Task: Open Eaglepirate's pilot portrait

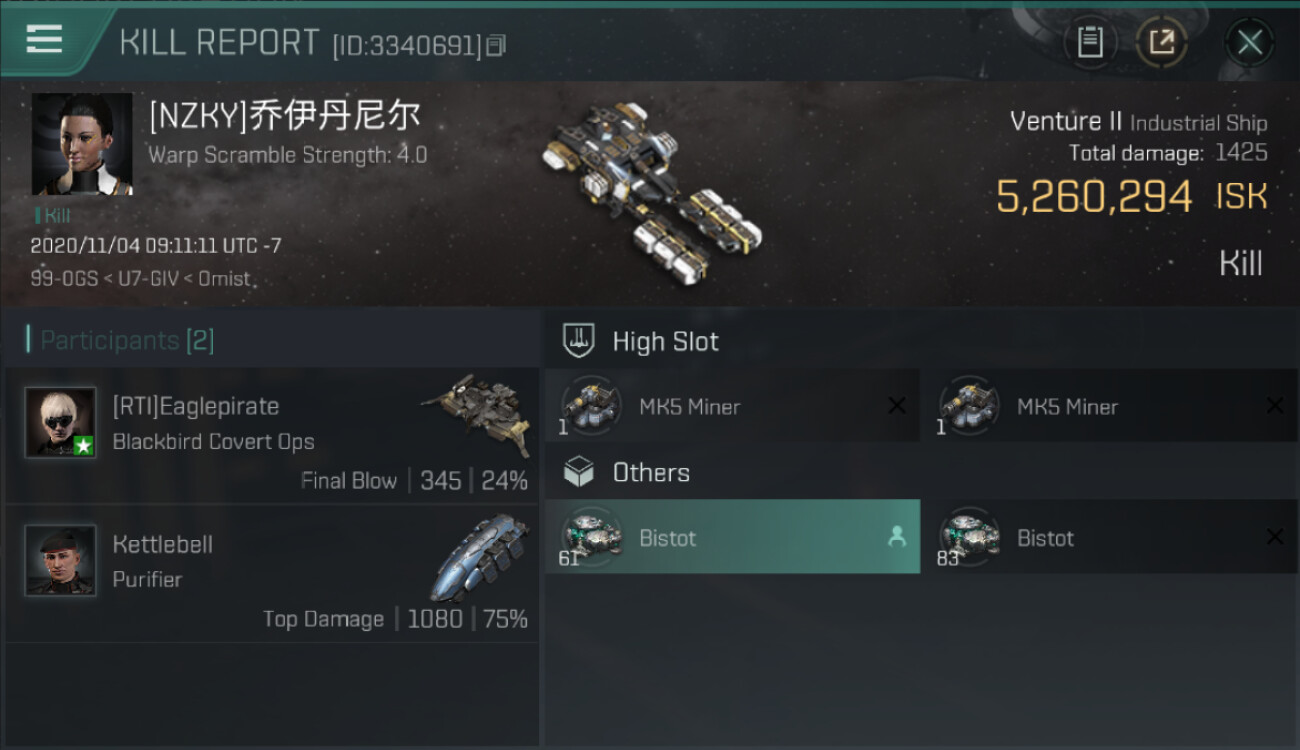Action: click(x=61, y=422)
